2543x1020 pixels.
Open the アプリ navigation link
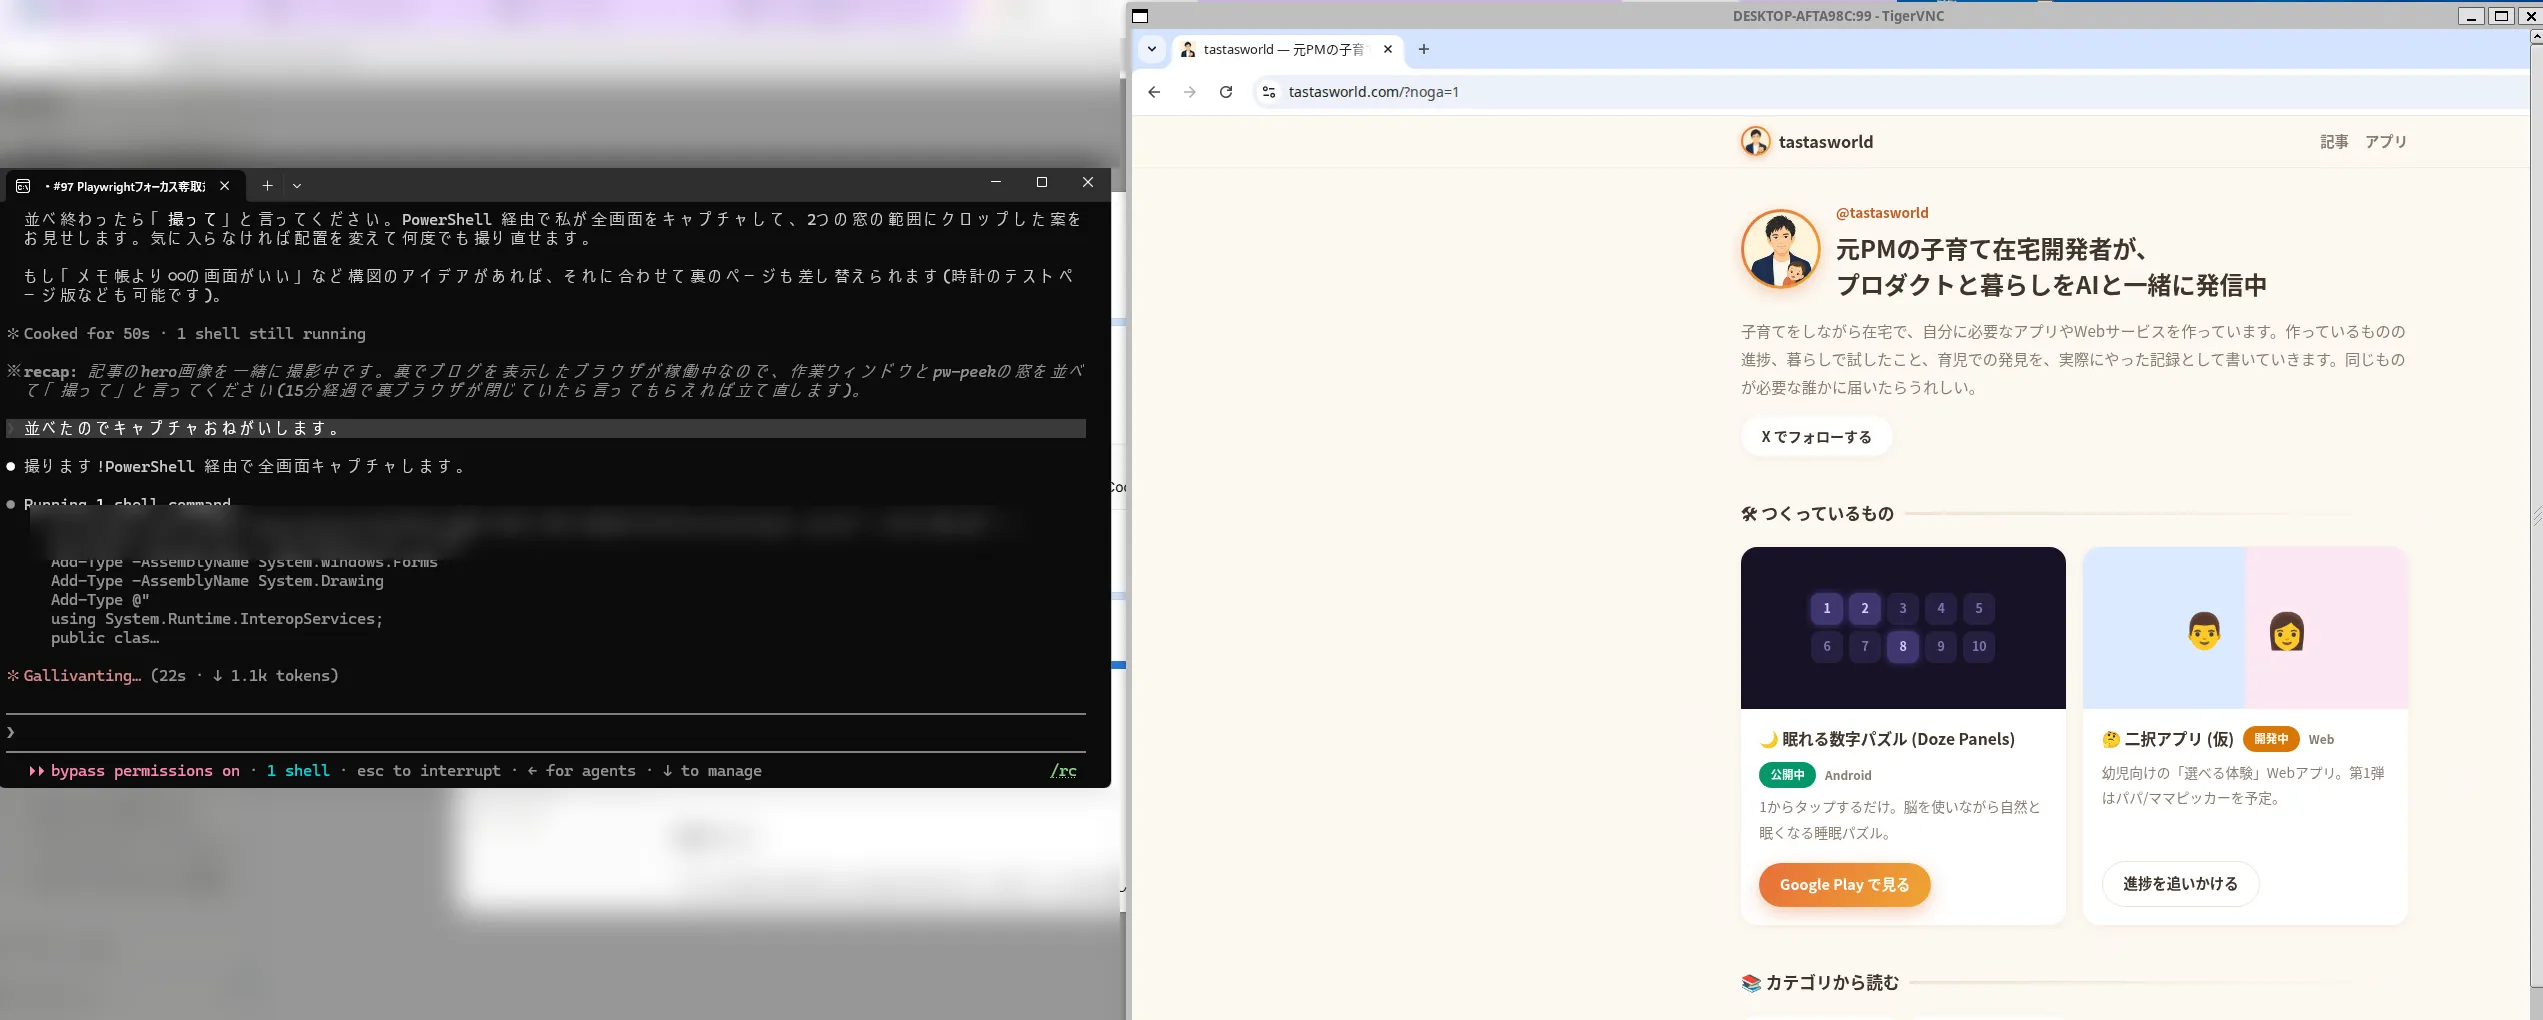pos(2386,142)
